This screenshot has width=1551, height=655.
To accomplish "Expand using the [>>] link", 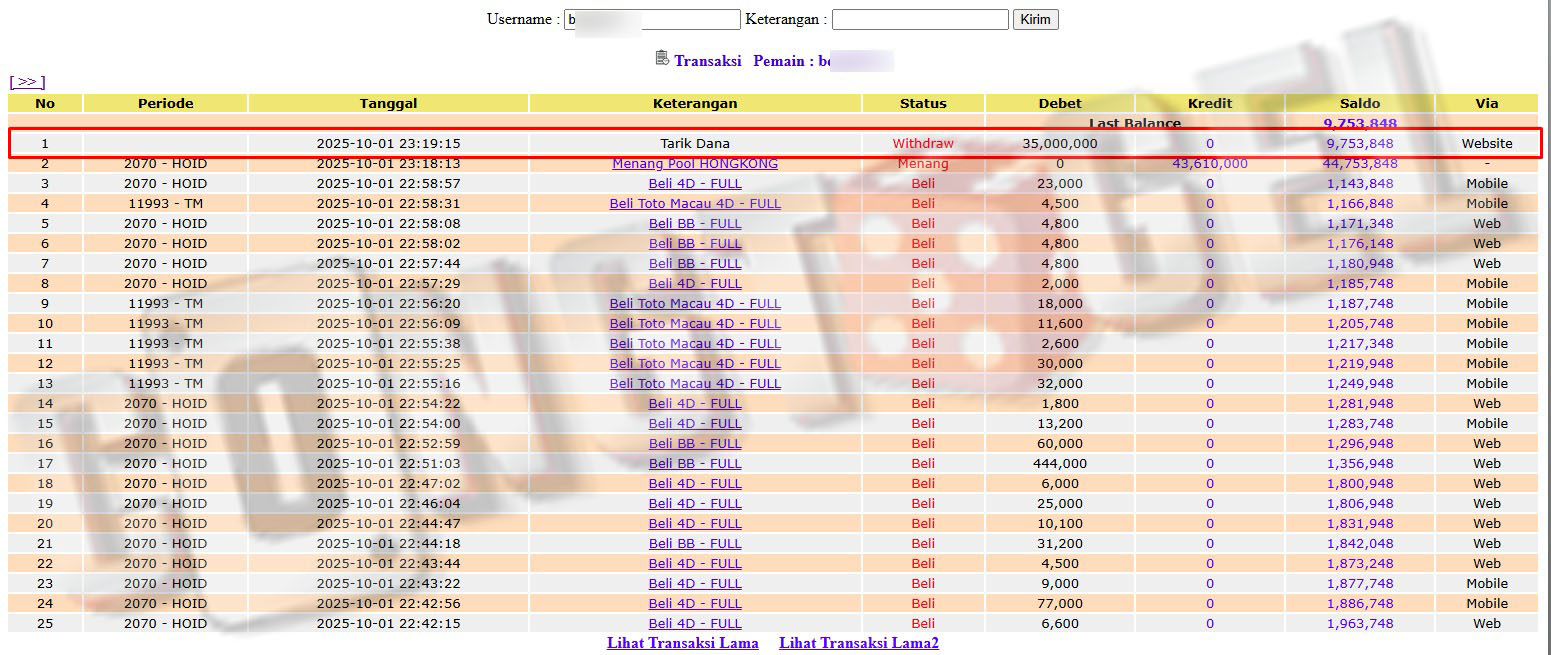I will click(x=27, y=82).
